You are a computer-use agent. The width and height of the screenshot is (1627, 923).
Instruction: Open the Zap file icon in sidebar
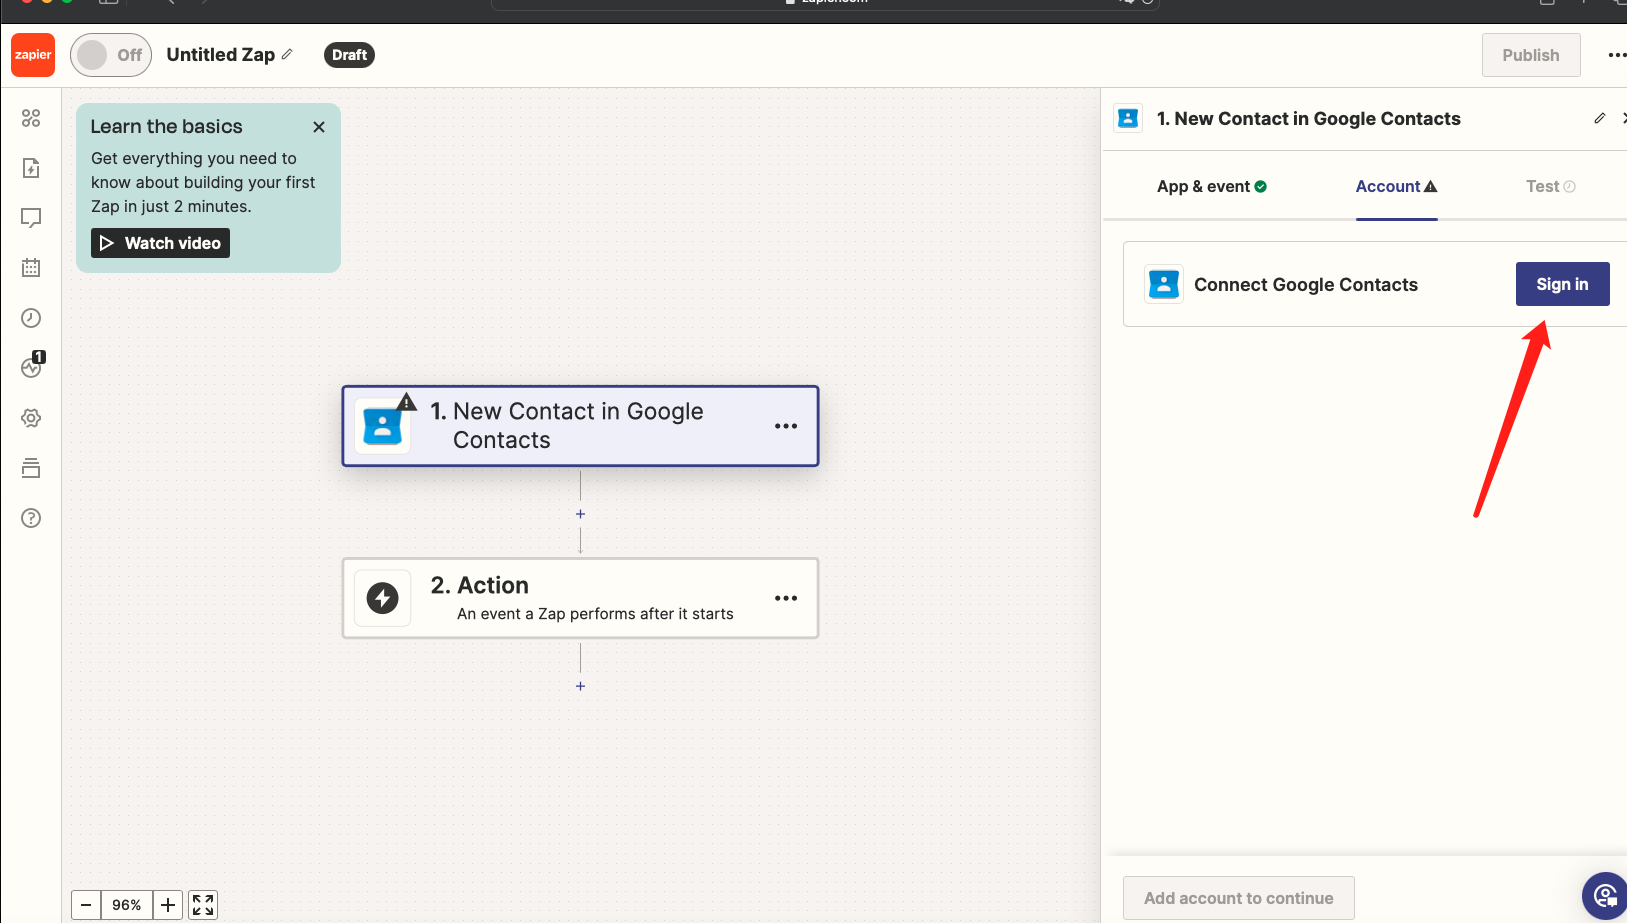31,168
